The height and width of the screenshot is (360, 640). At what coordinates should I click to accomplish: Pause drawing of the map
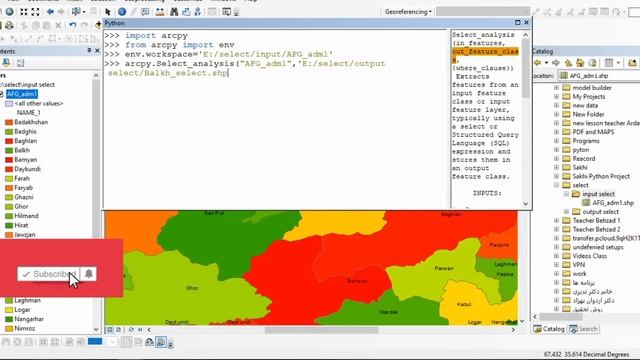(140, 329)
